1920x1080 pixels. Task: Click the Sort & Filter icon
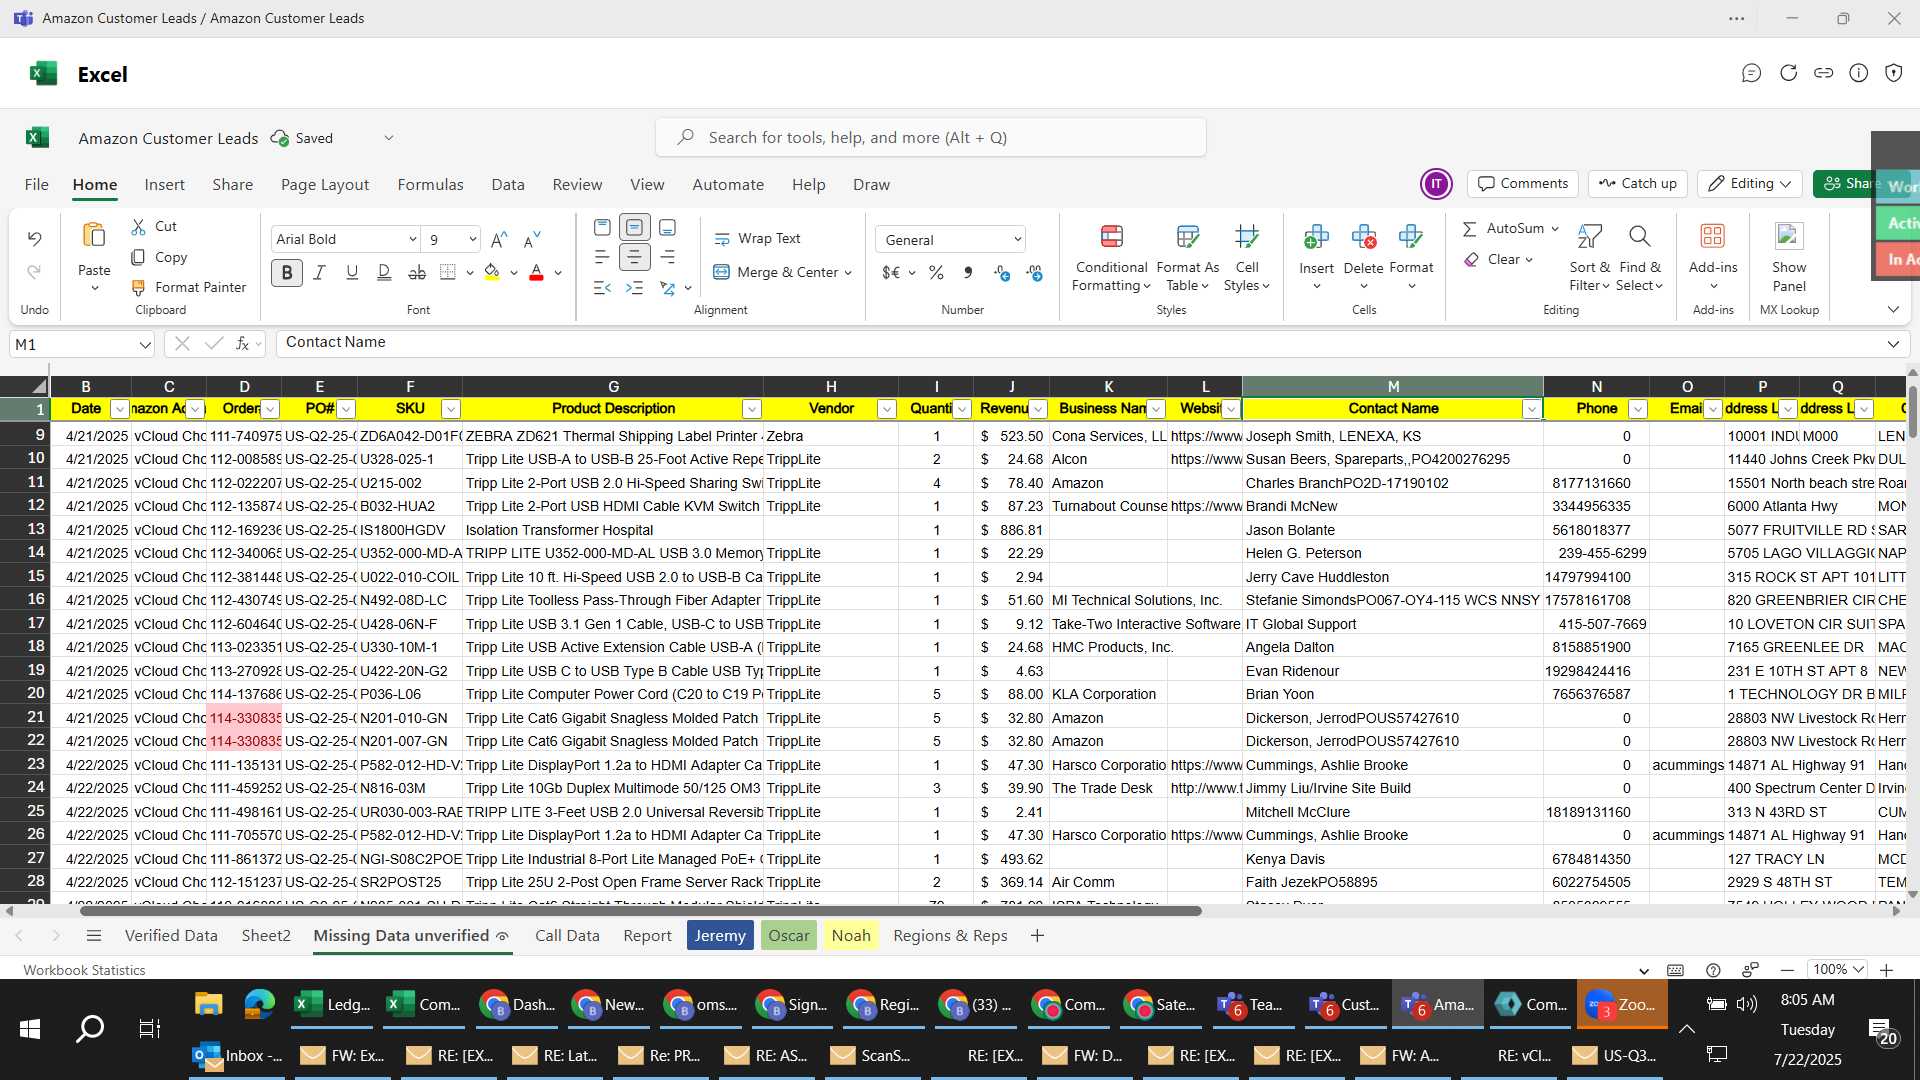click(1589, 237)
